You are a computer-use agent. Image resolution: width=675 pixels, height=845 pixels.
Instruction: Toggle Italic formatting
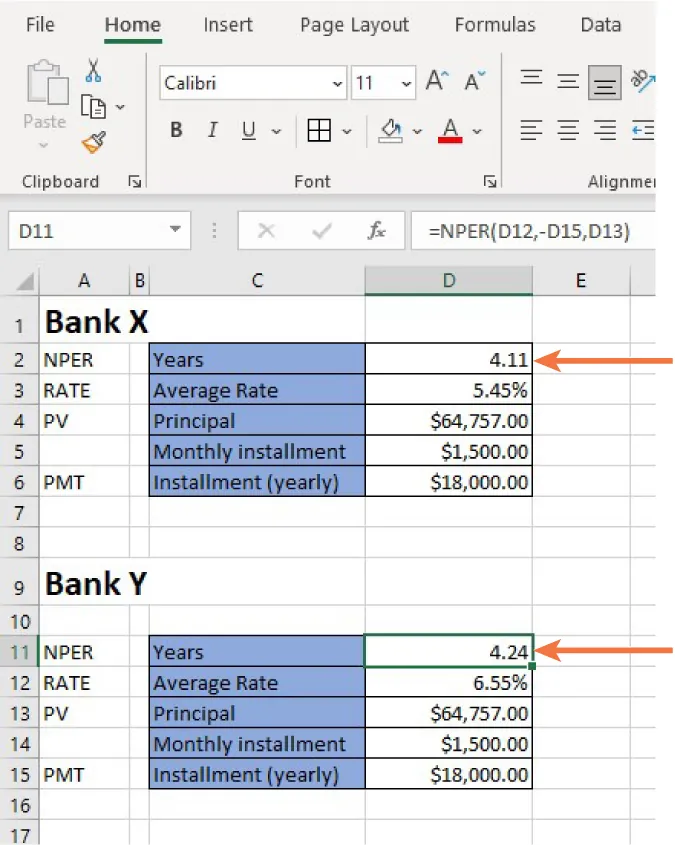tap(212, 131)
